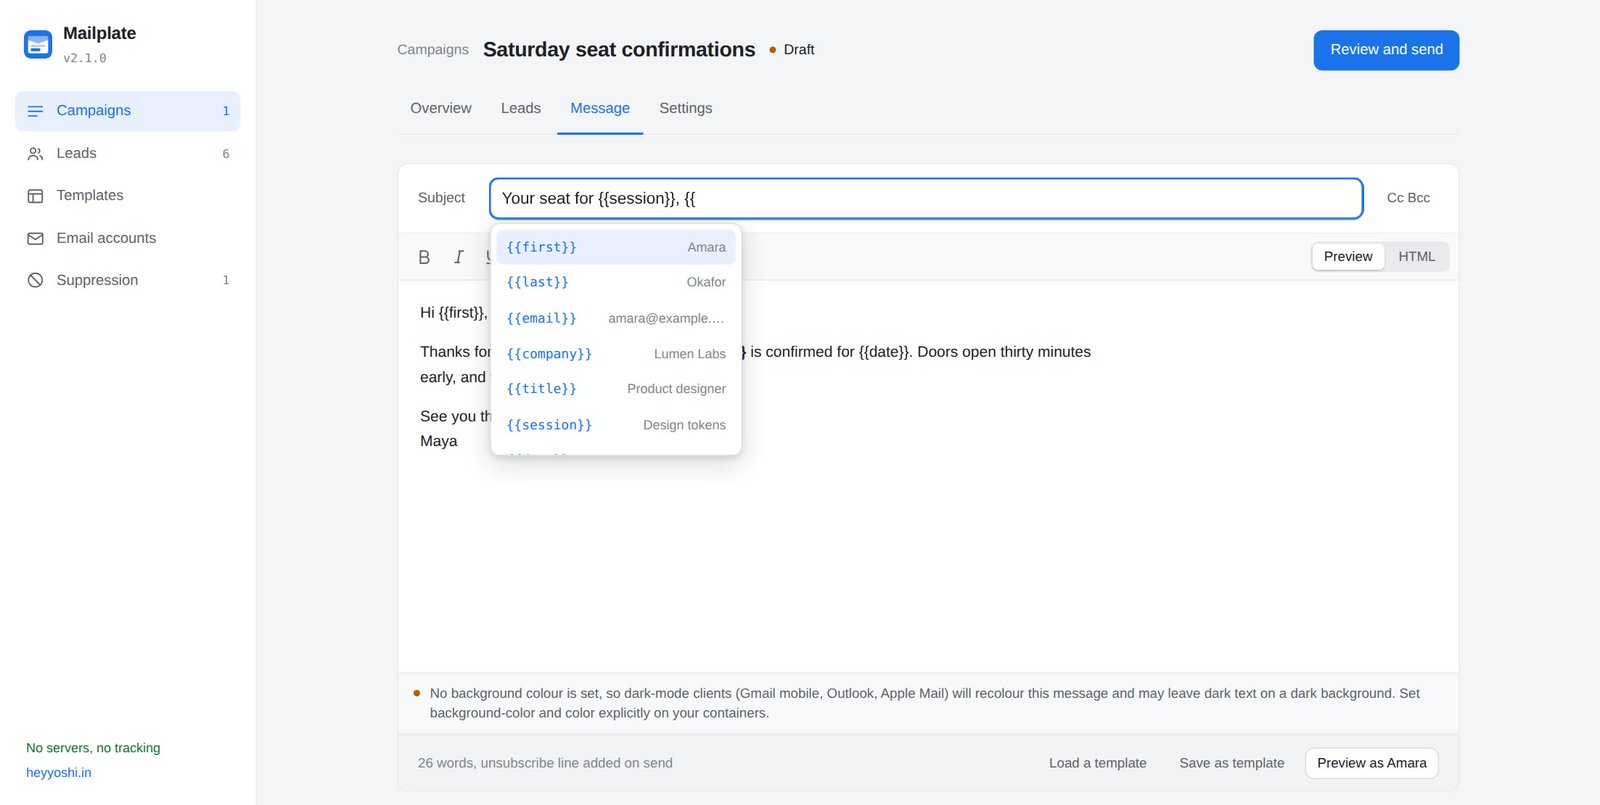Click the 'No servers, no tracking' text
The width and height of the screenshot is (1600, 805).
[x=93, y=748]
